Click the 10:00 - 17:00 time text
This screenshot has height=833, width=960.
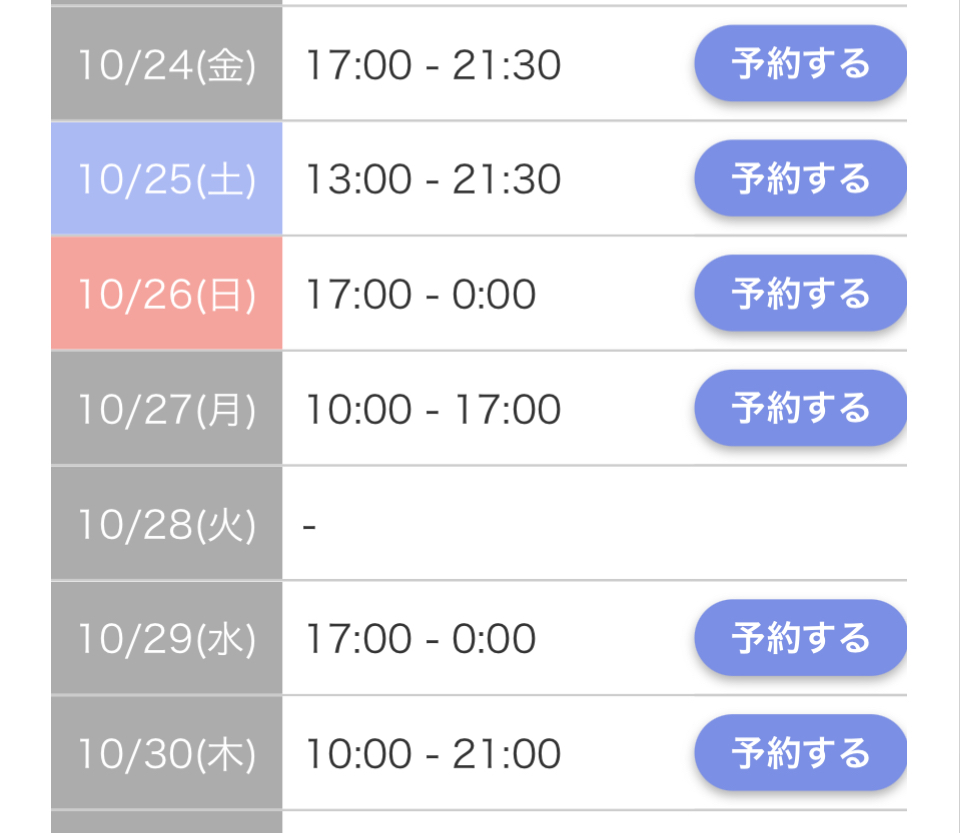433,409
